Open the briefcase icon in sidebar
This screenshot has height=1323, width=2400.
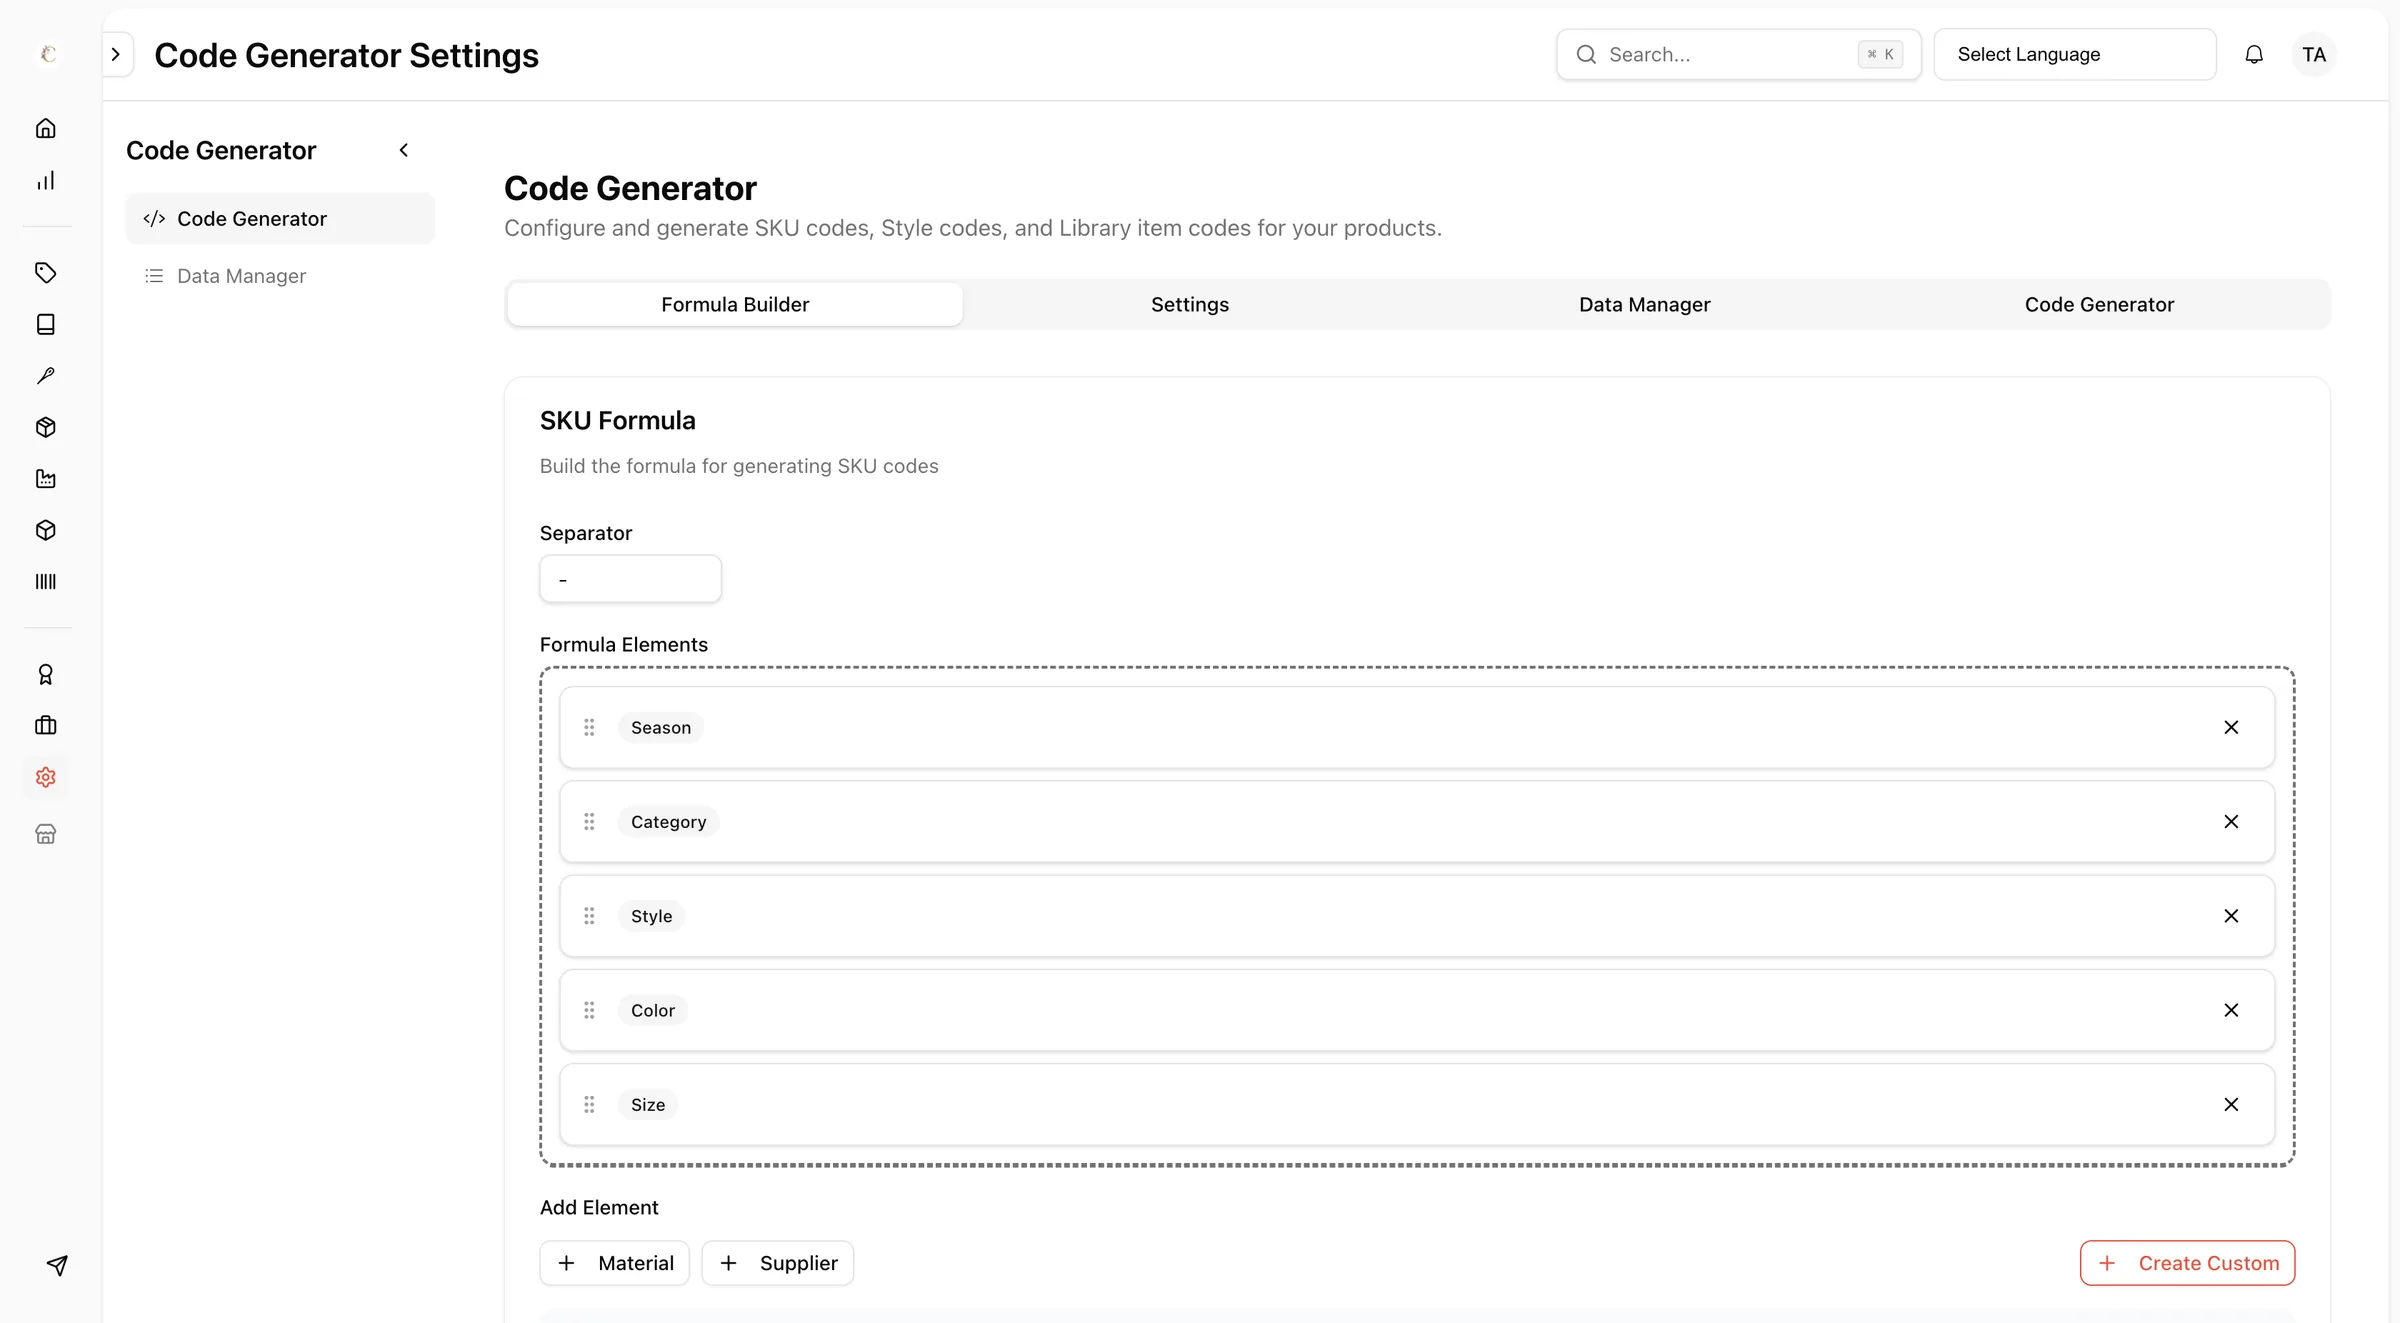[46, 726]
